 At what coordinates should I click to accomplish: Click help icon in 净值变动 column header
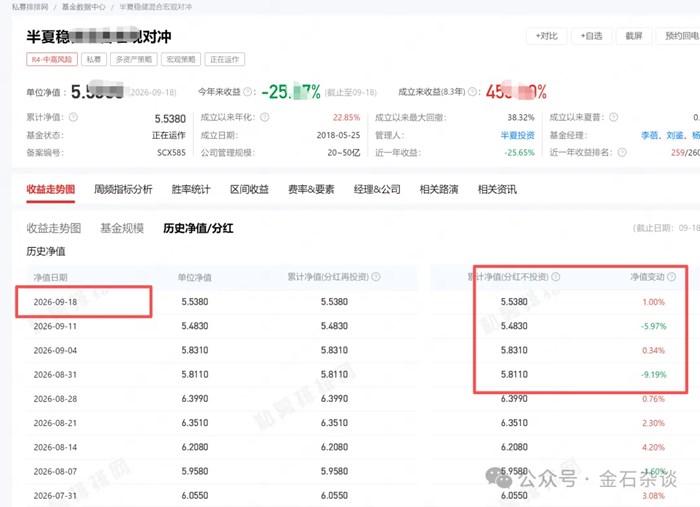pos(671,277)
